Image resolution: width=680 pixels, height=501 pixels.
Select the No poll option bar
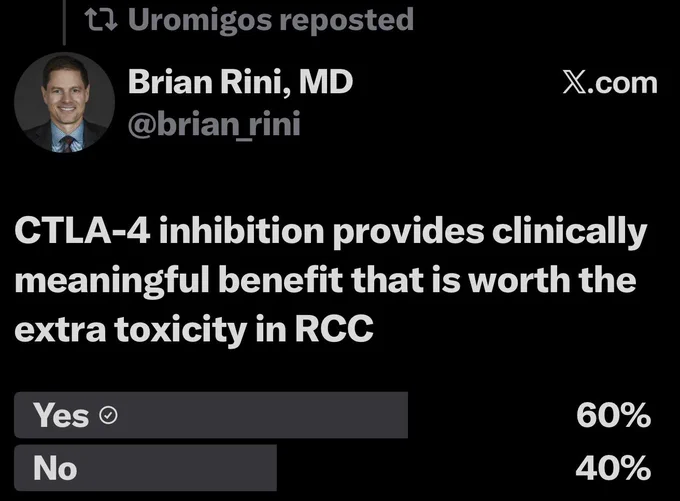click(x=145, y=468)
